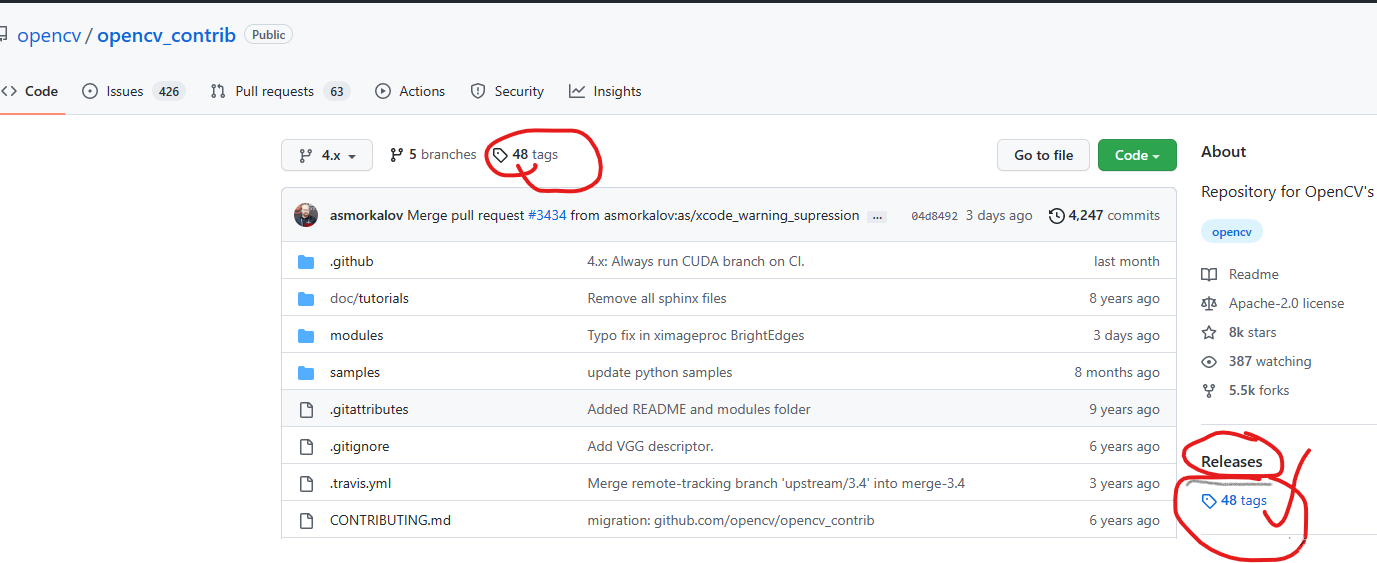
Task: Open the CONTRIBUTING.md file name
Action: (x=390, y=521)
